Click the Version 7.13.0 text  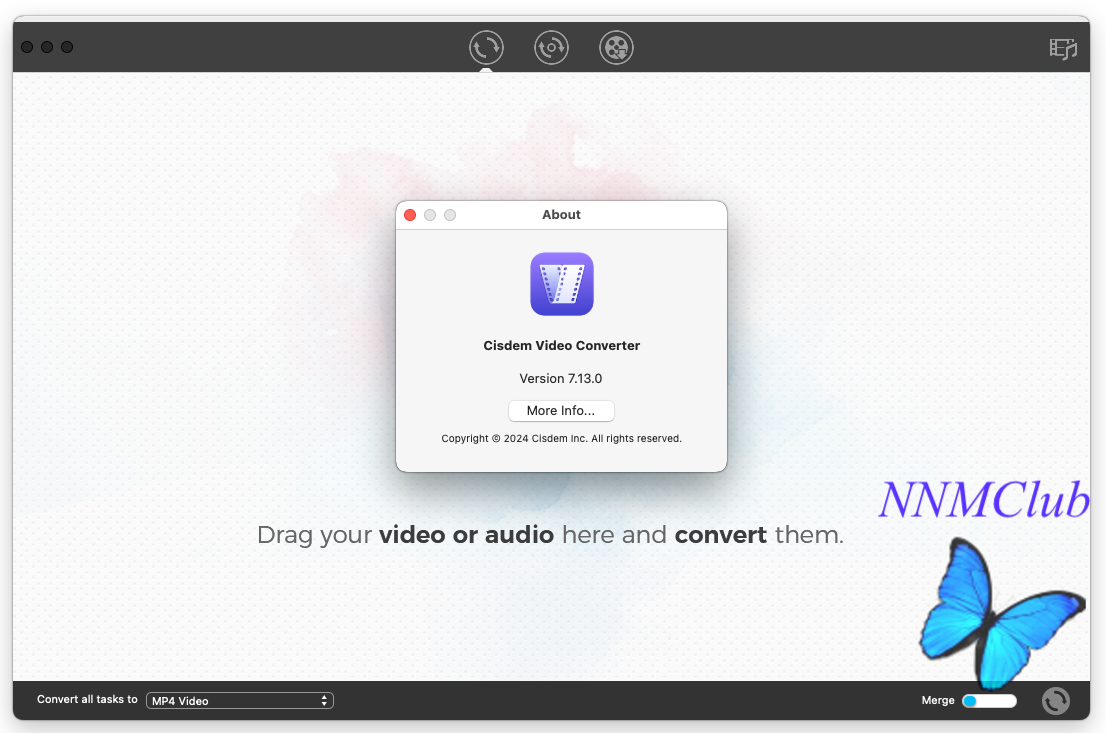click(x=561, y=379)
